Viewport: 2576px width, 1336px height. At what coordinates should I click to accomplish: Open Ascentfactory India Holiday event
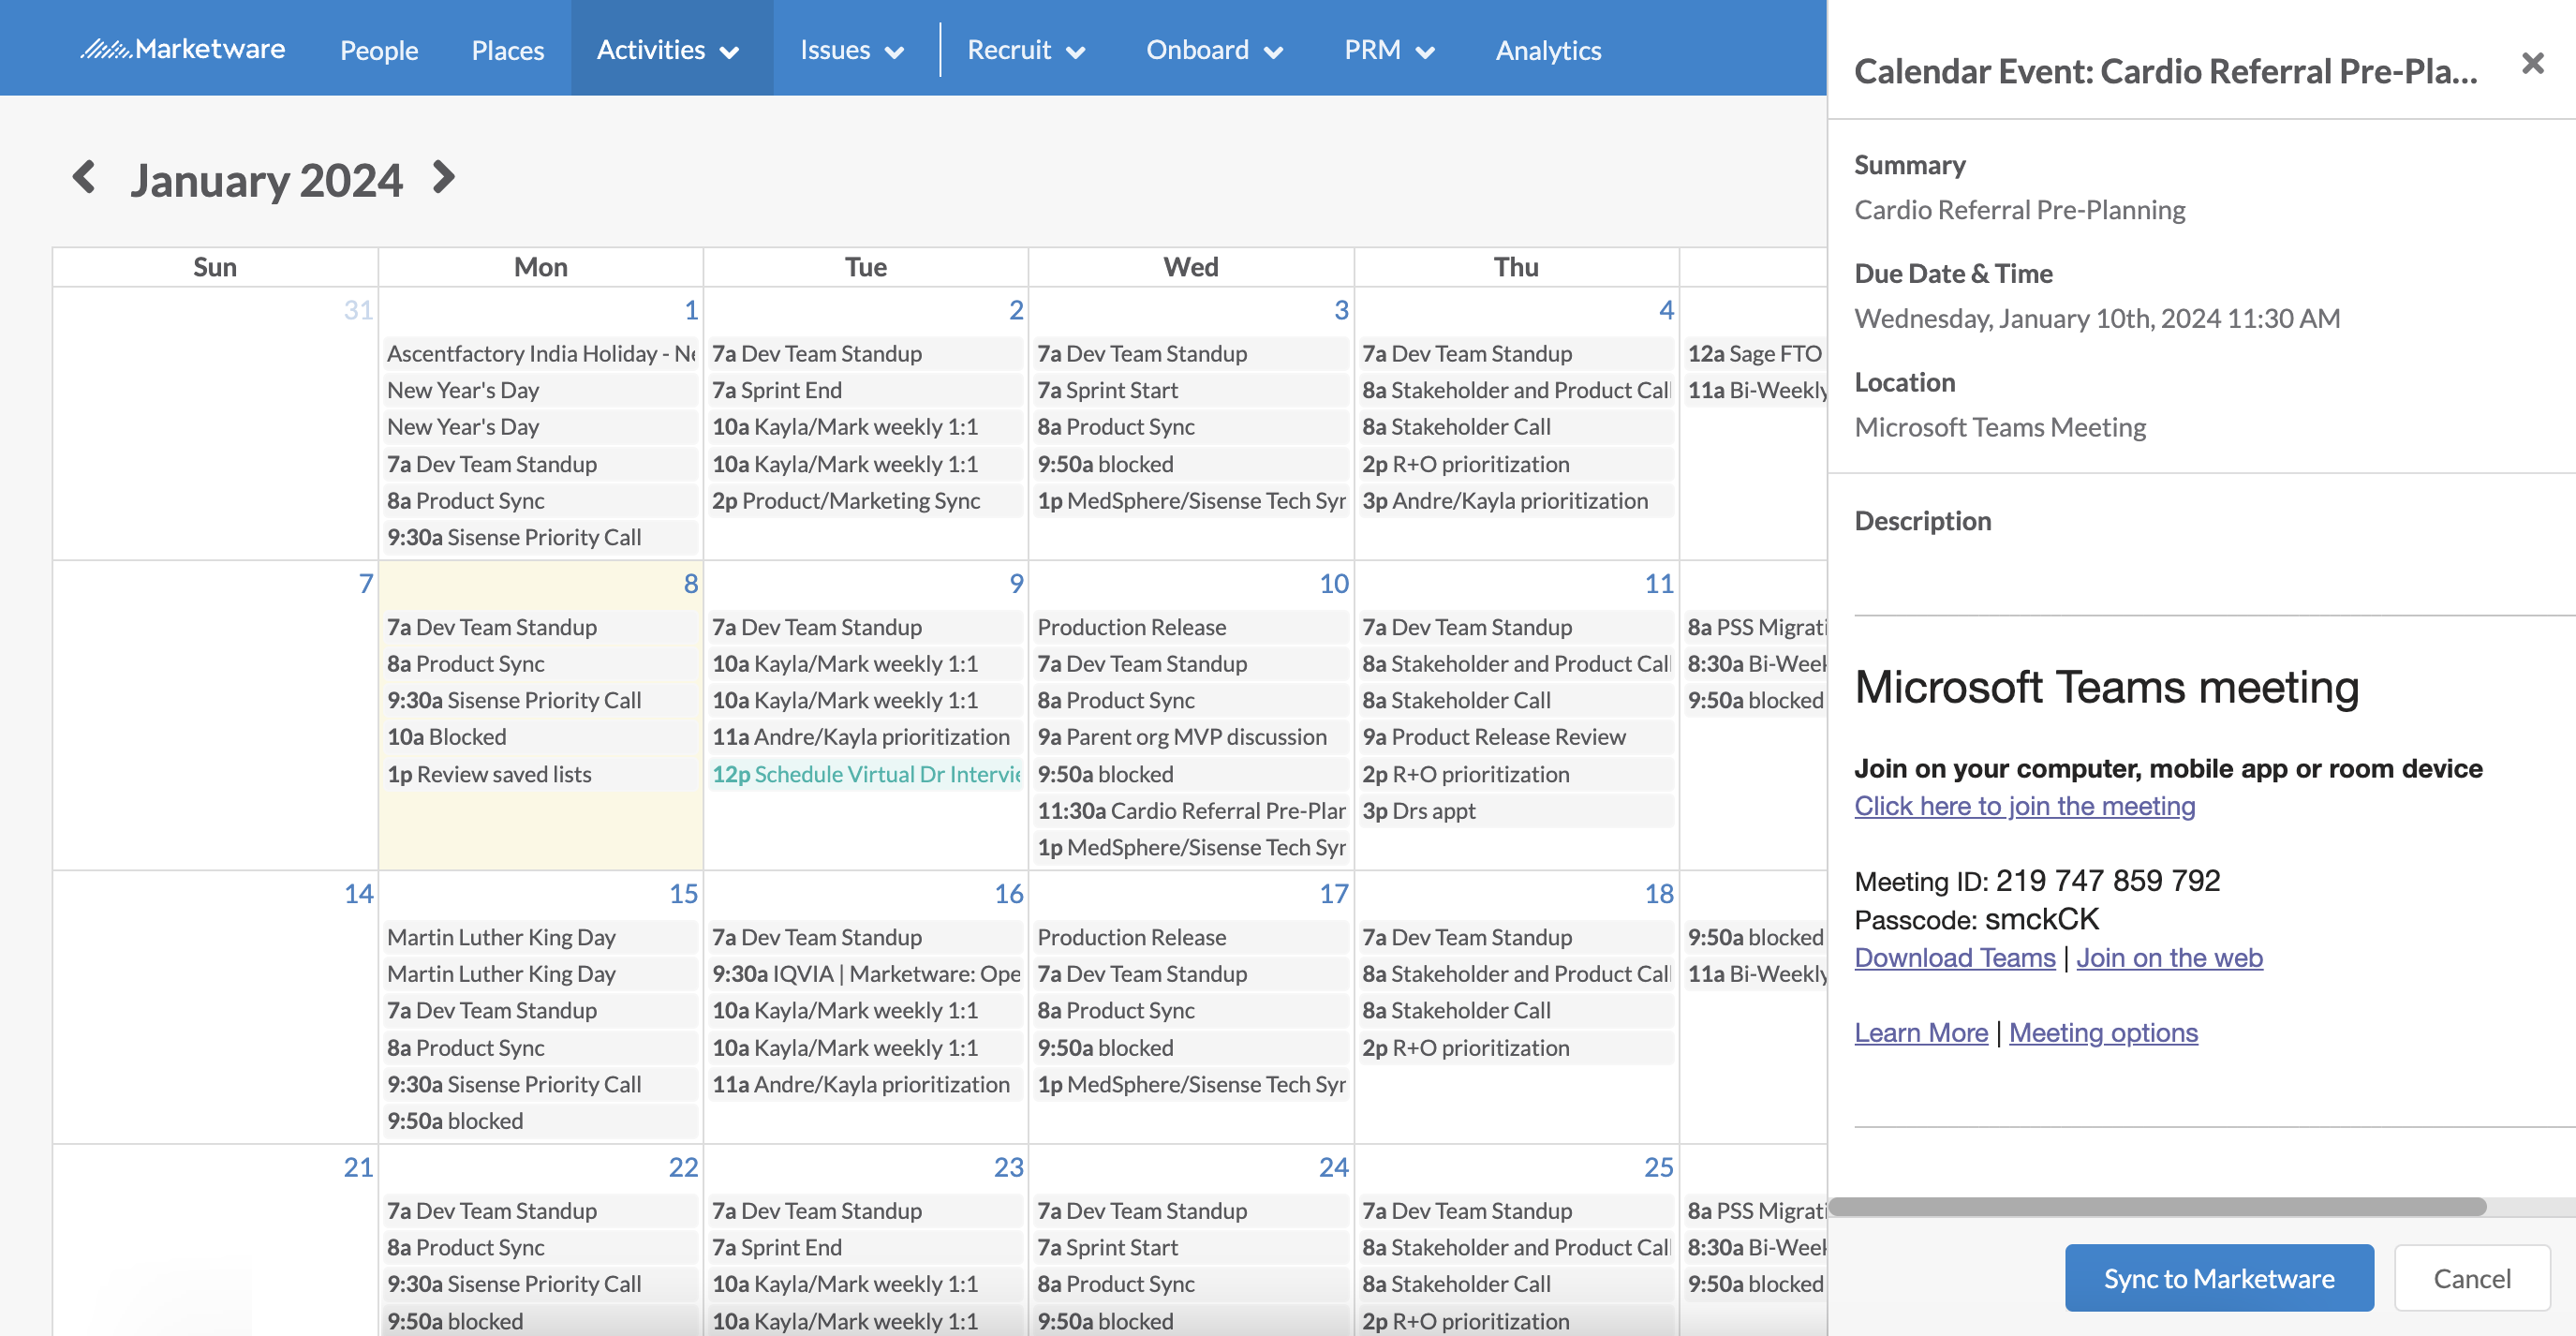click(x=540, y=354)
